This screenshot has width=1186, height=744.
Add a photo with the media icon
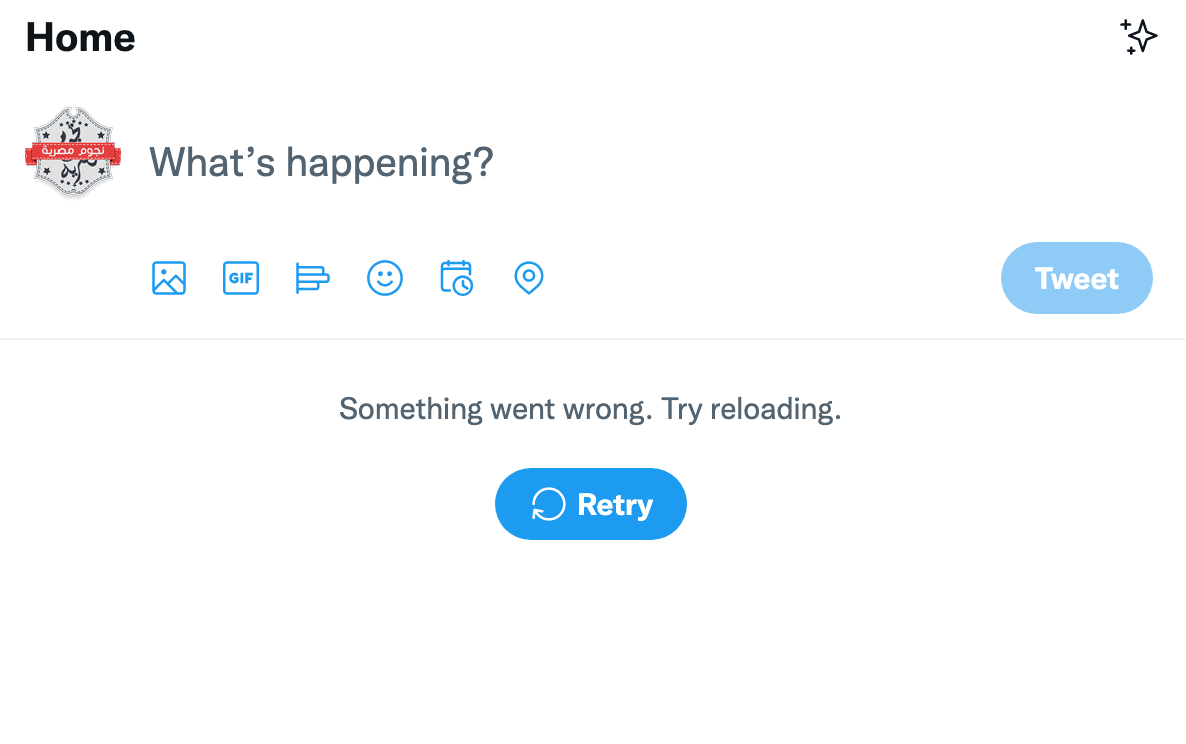click(169, 278)
